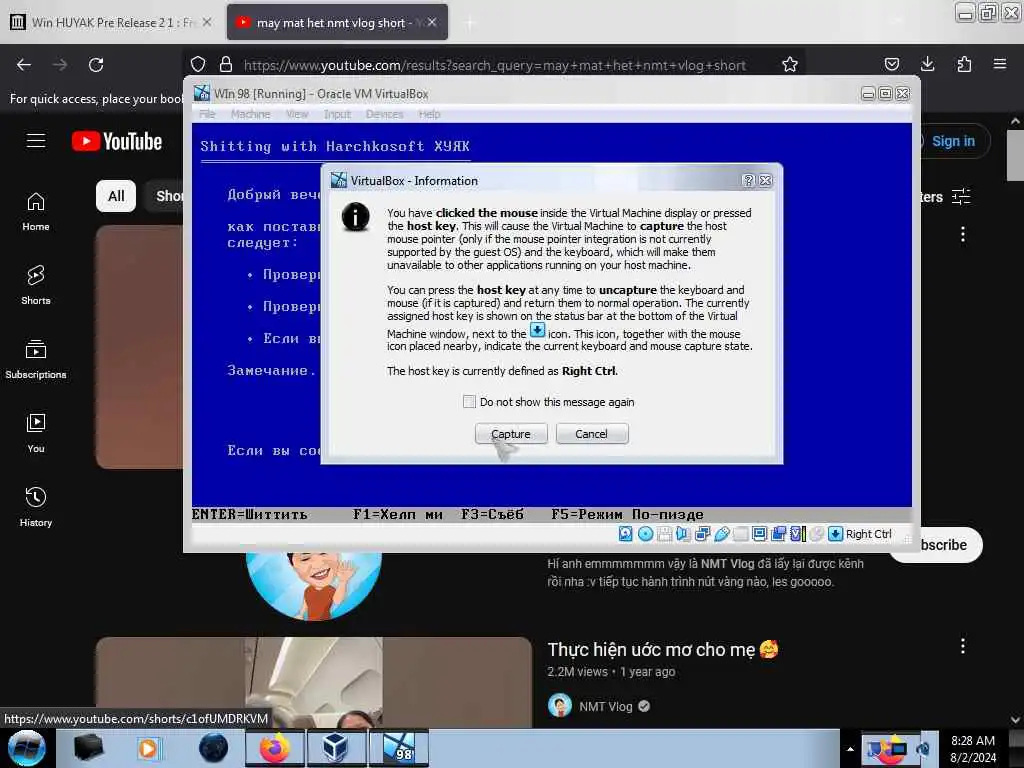1024x768 pixels.
Task: Click the optical disk status icon
Action: (645, 534)
